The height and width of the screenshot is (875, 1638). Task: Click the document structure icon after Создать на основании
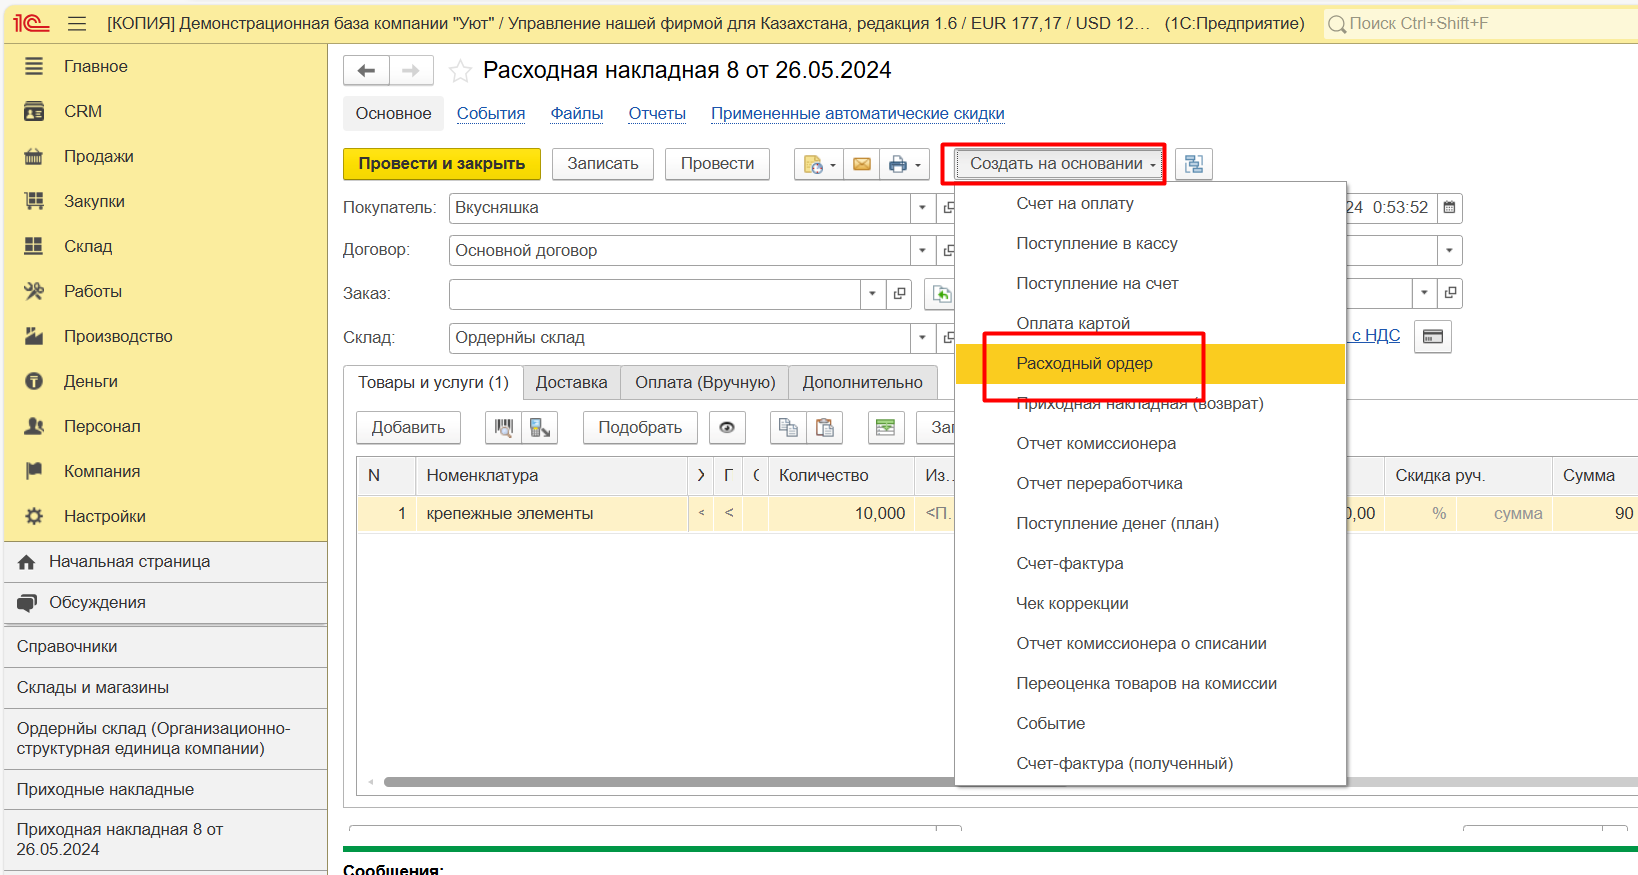click(x=1194, y=164)
